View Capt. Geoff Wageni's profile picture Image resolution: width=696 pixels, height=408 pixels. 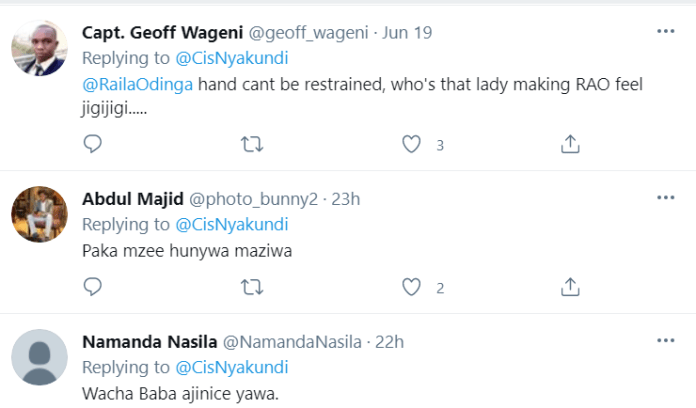(x=39, y=51)
